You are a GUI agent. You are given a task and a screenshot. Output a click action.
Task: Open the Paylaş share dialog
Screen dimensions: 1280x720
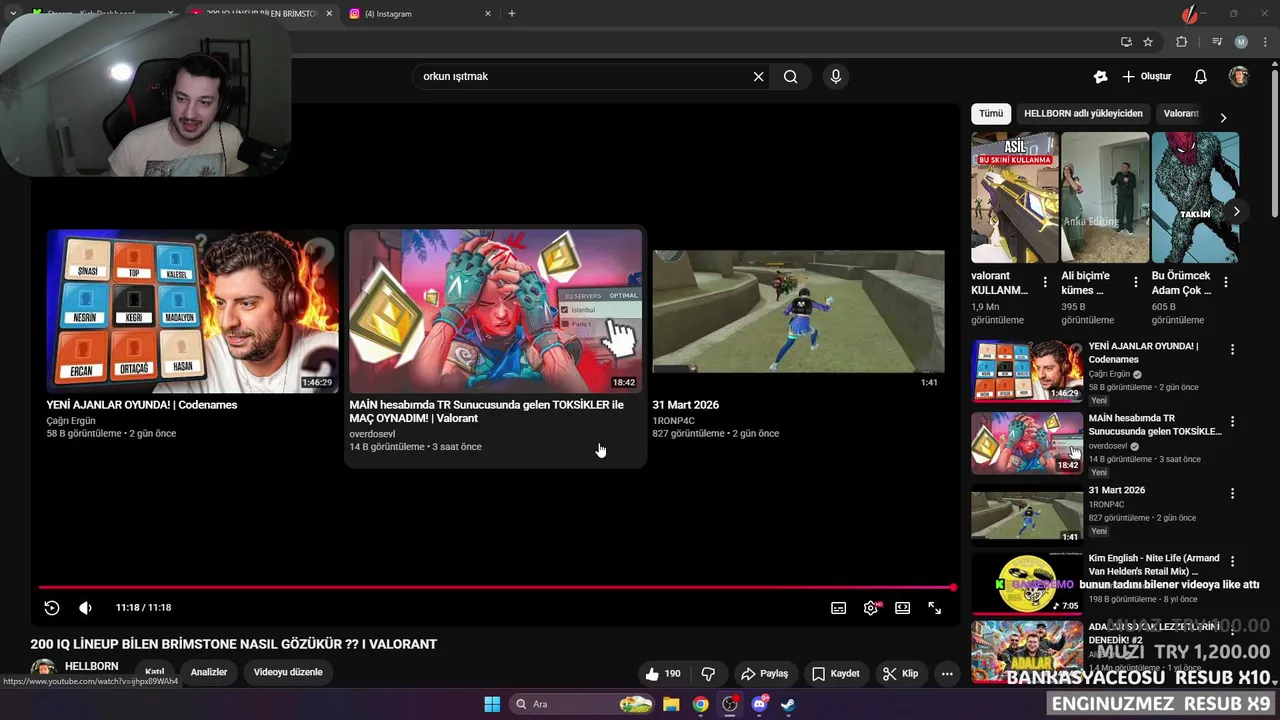point(764,674)
